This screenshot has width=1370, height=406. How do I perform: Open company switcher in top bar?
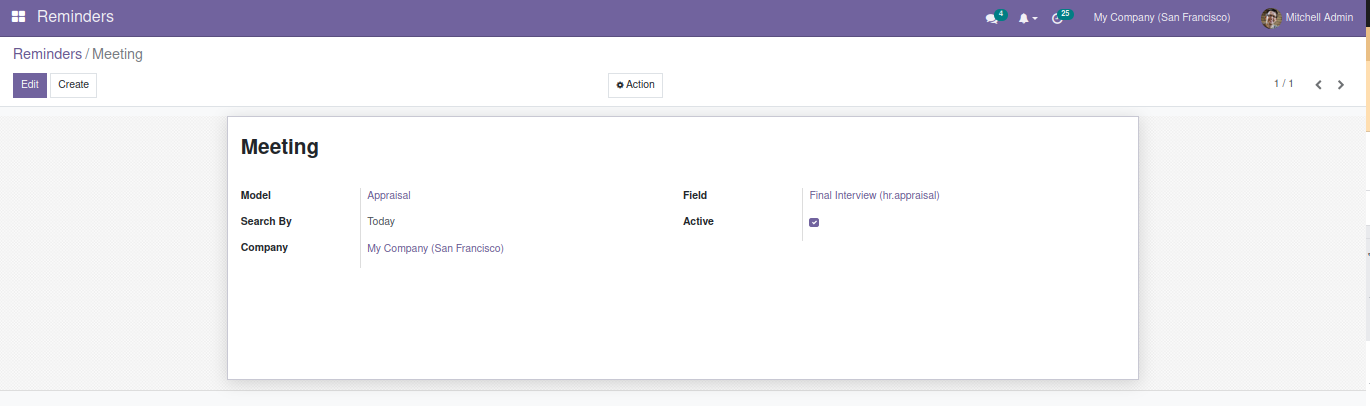pyautogui.click(x=1161, y=18)
